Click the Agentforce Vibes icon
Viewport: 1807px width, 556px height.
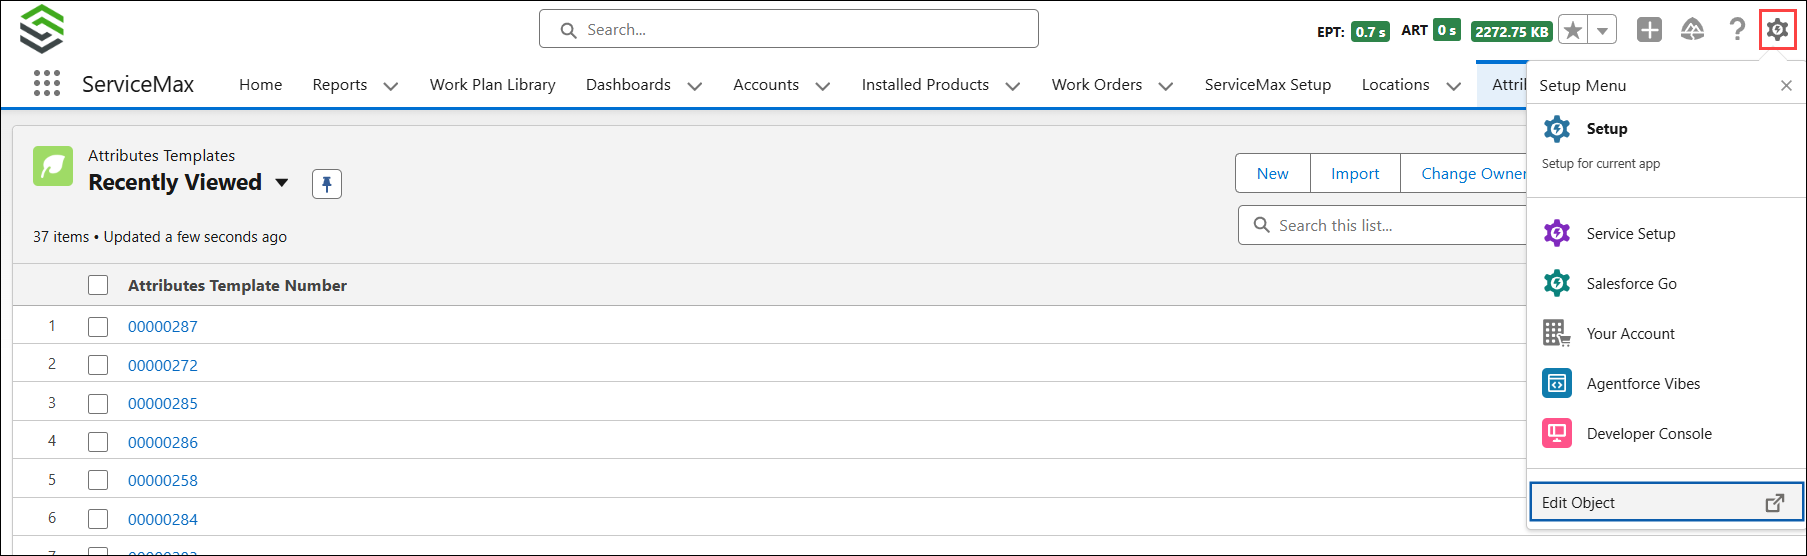(1557, 383)
